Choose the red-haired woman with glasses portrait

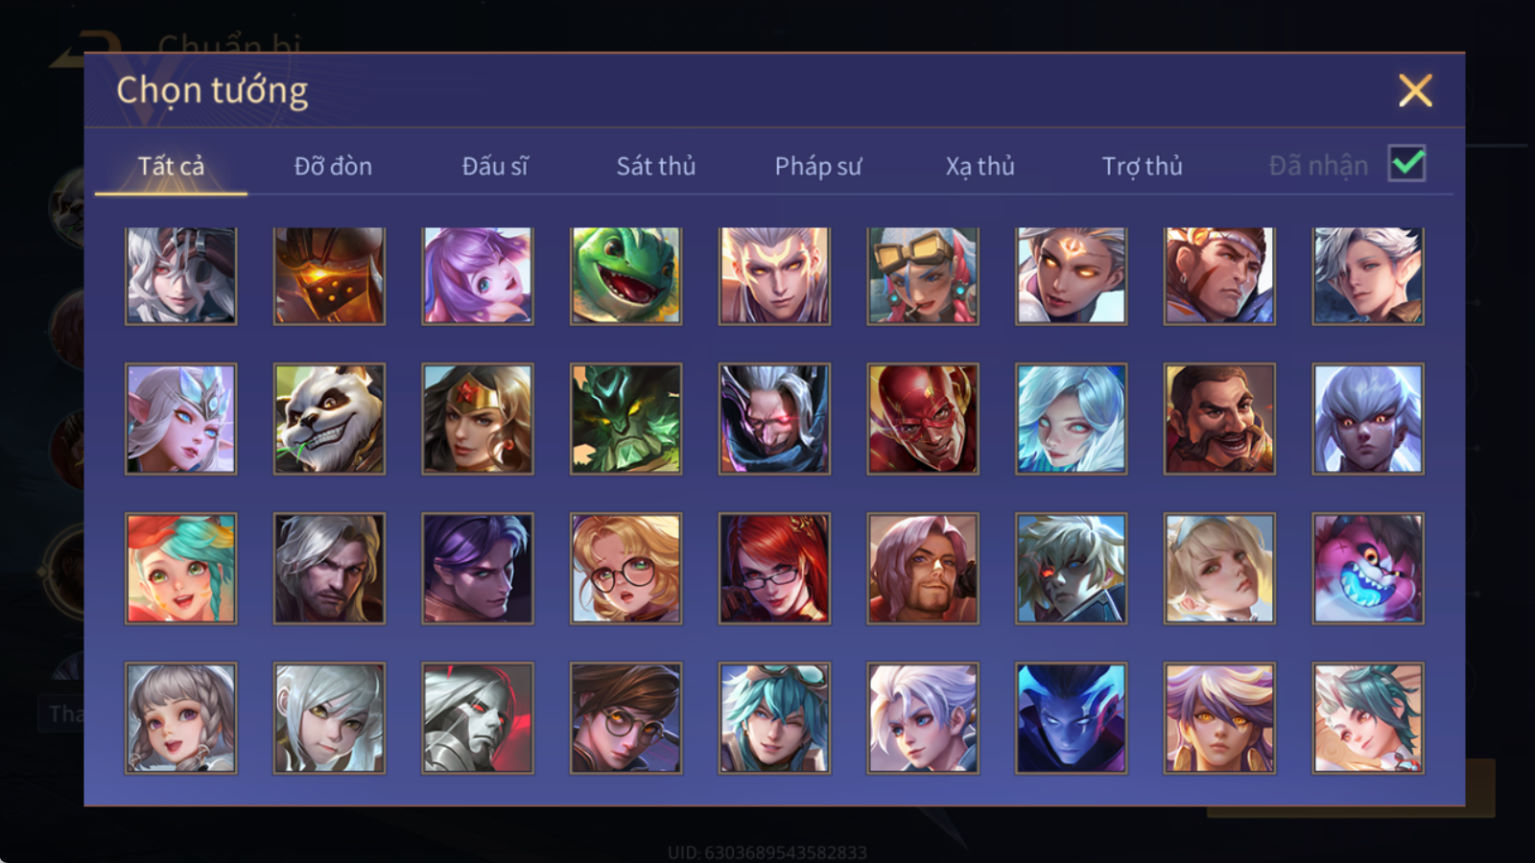(774, 569)
